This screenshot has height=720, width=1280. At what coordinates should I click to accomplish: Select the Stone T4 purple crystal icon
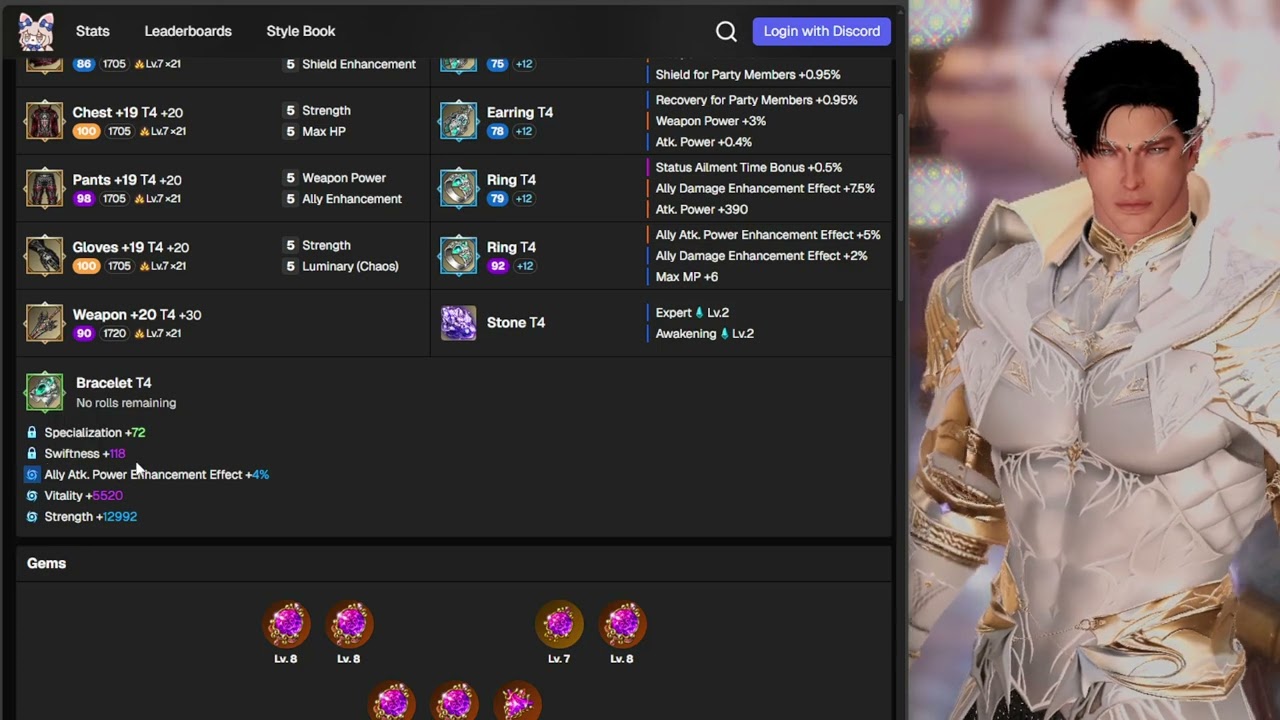coord(458,323)
